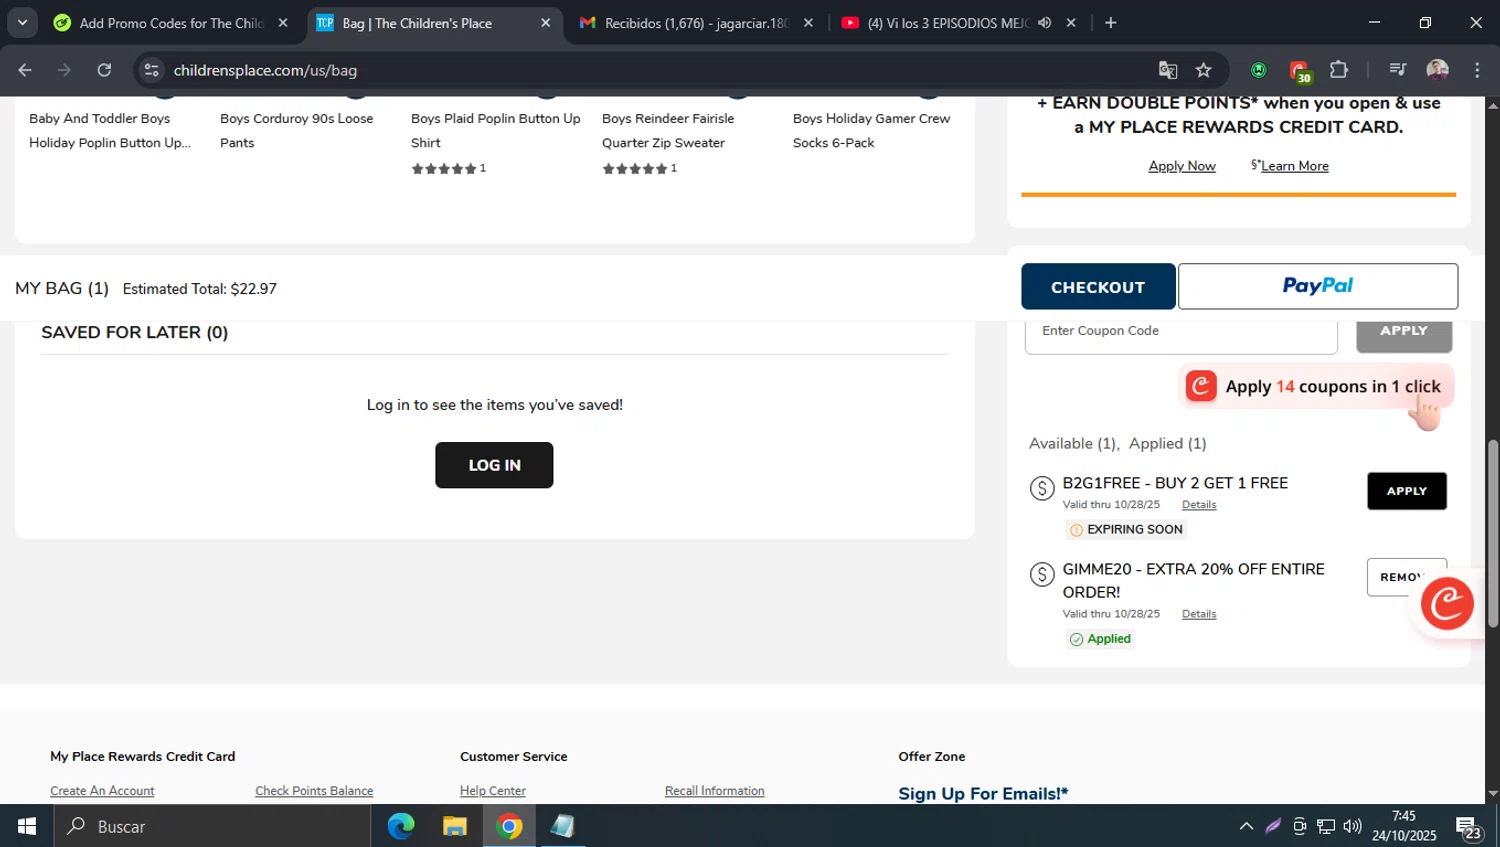Open the clock showing 7:45 24/10/2025

click(x=1404, y=826)
